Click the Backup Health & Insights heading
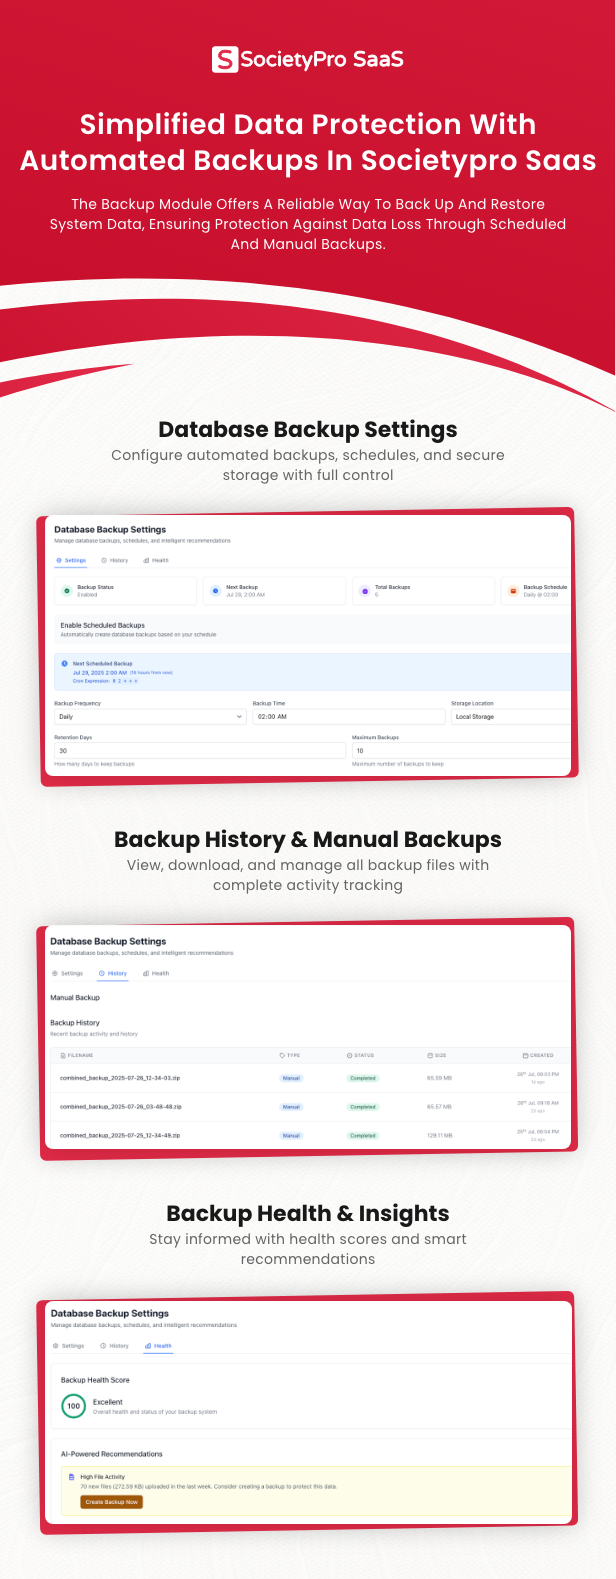 [x=308, y=1213]
